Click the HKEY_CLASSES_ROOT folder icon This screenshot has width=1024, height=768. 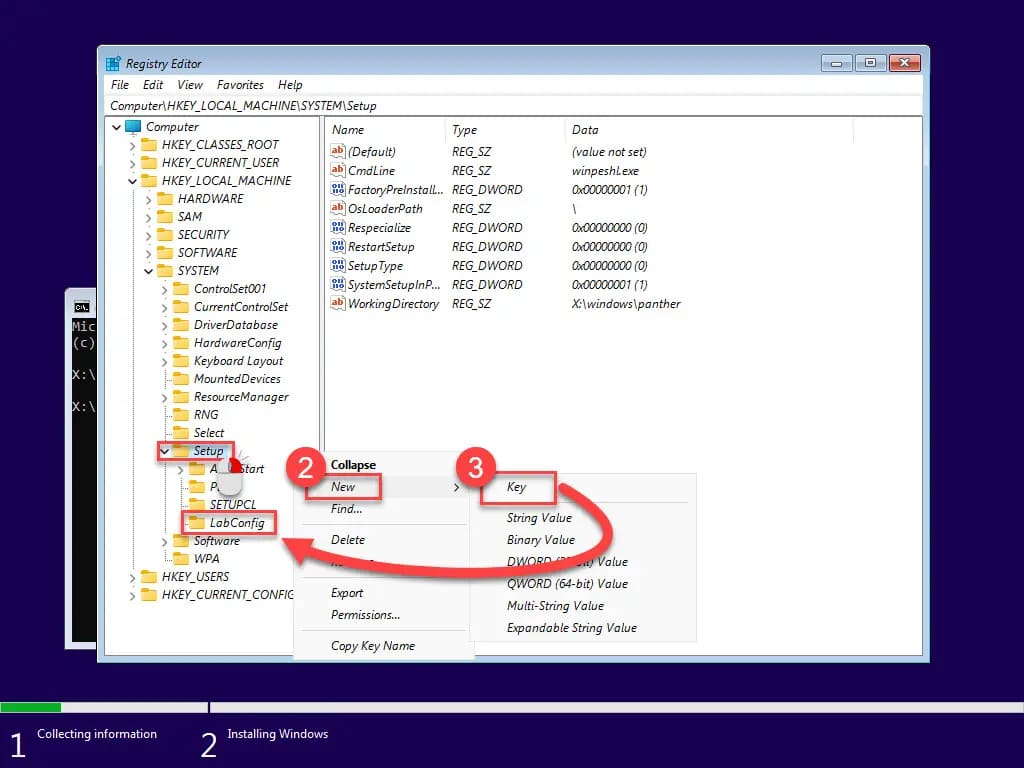click(x=149, y=145)
